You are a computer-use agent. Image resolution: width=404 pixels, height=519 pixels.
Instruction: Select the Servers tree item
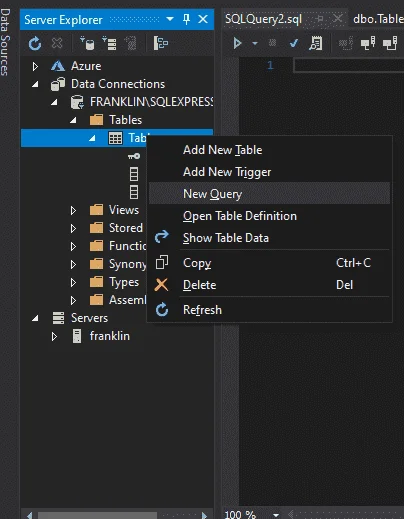pyautogui.click(x=89, y=318)
